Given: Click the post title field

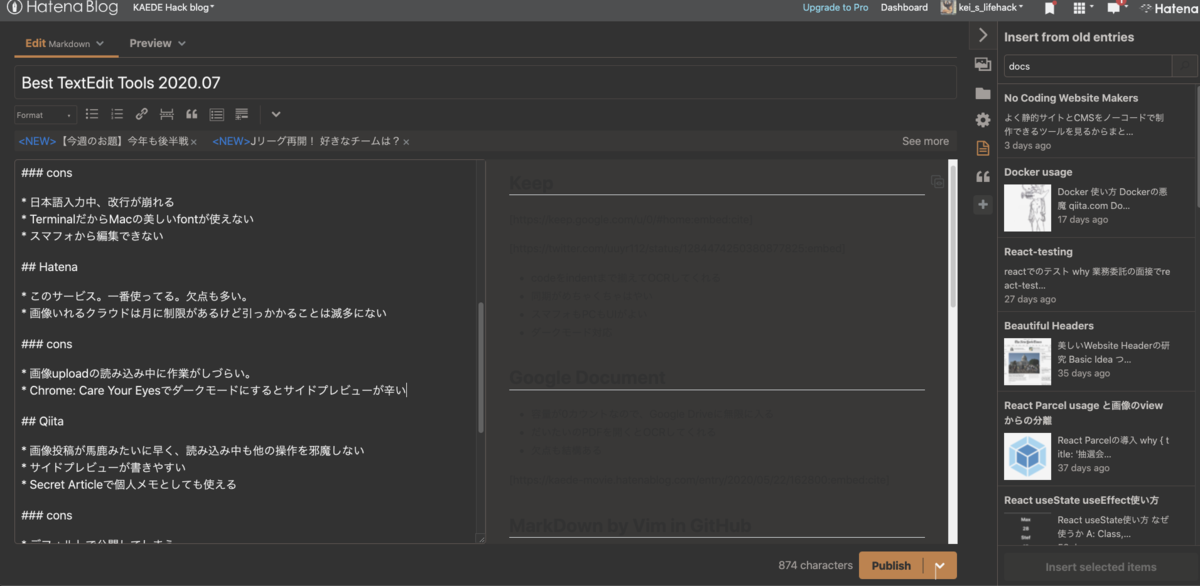Looking at the screenshot, I should pos(486,83).
